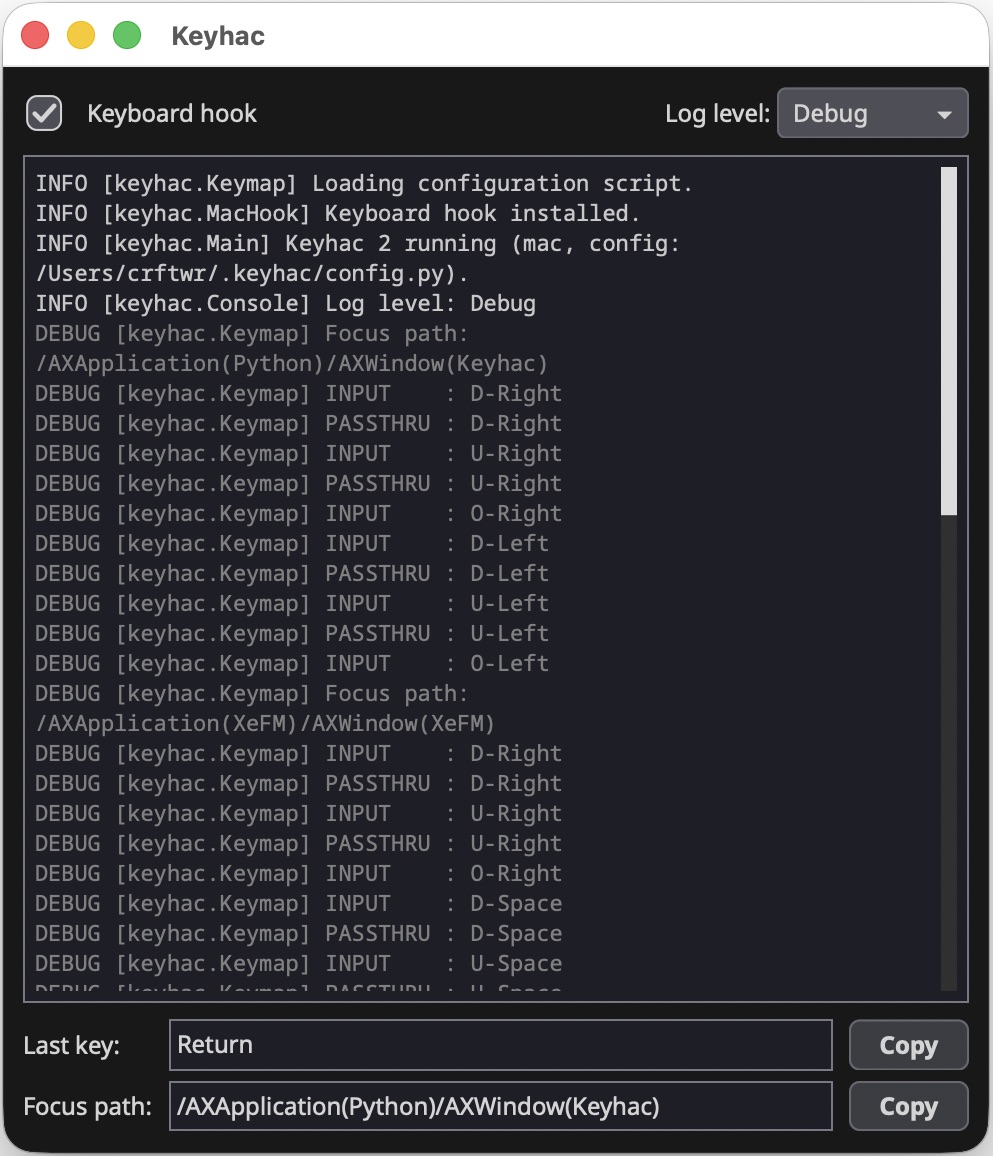Click the 'PASSTHRU : D-Left' log line
The width and height of the screenshot is (993, 1156).
[x=292, y=574]
